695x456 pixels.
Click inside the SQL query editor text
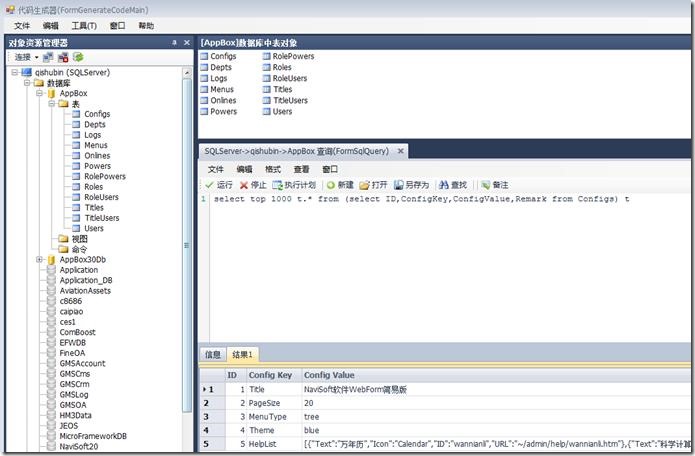[x=421, y=199]
